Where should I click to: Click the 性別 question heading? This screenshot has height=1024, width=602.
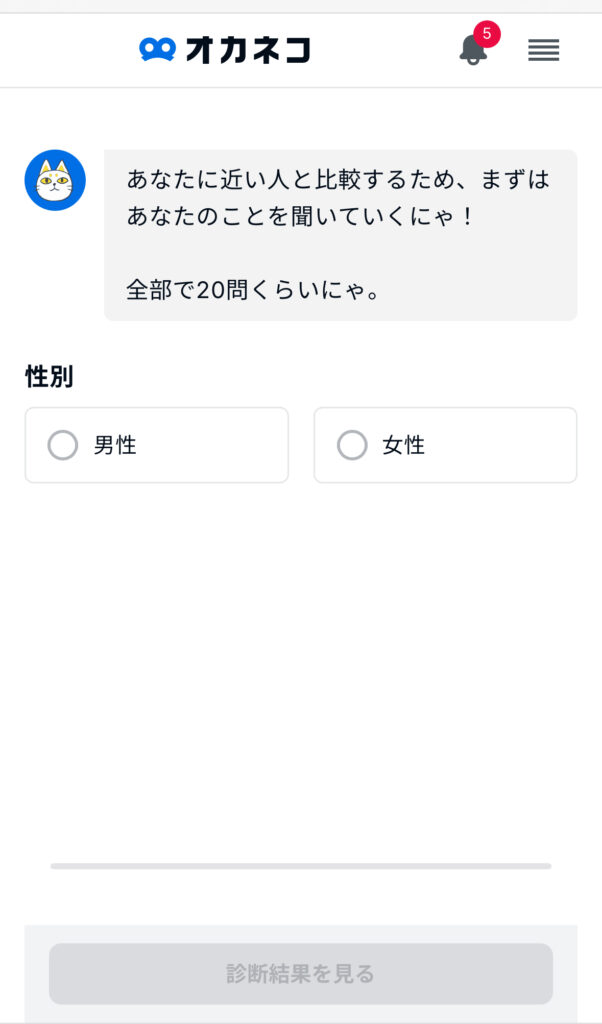(x=49, y=376)
